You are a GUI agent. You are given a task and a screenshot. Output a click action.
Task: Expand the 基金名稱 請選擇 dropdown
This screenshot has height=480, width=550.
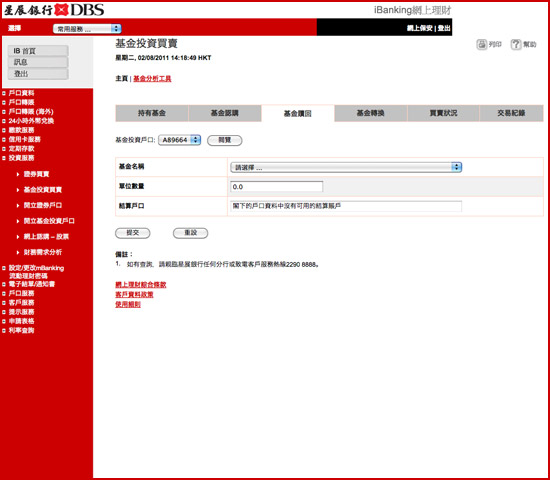click(346, 167)
